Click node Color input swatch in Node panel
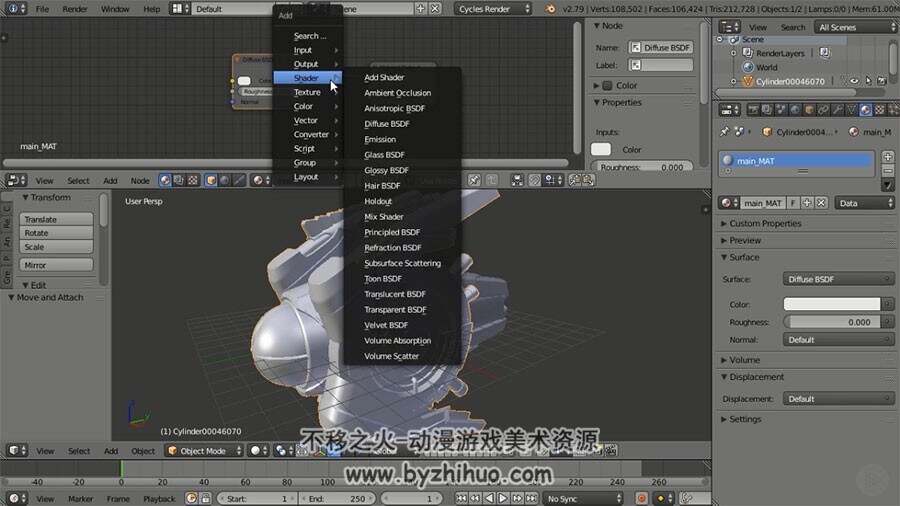This screenshot has height=506, width=900. (x=600, y=149)
